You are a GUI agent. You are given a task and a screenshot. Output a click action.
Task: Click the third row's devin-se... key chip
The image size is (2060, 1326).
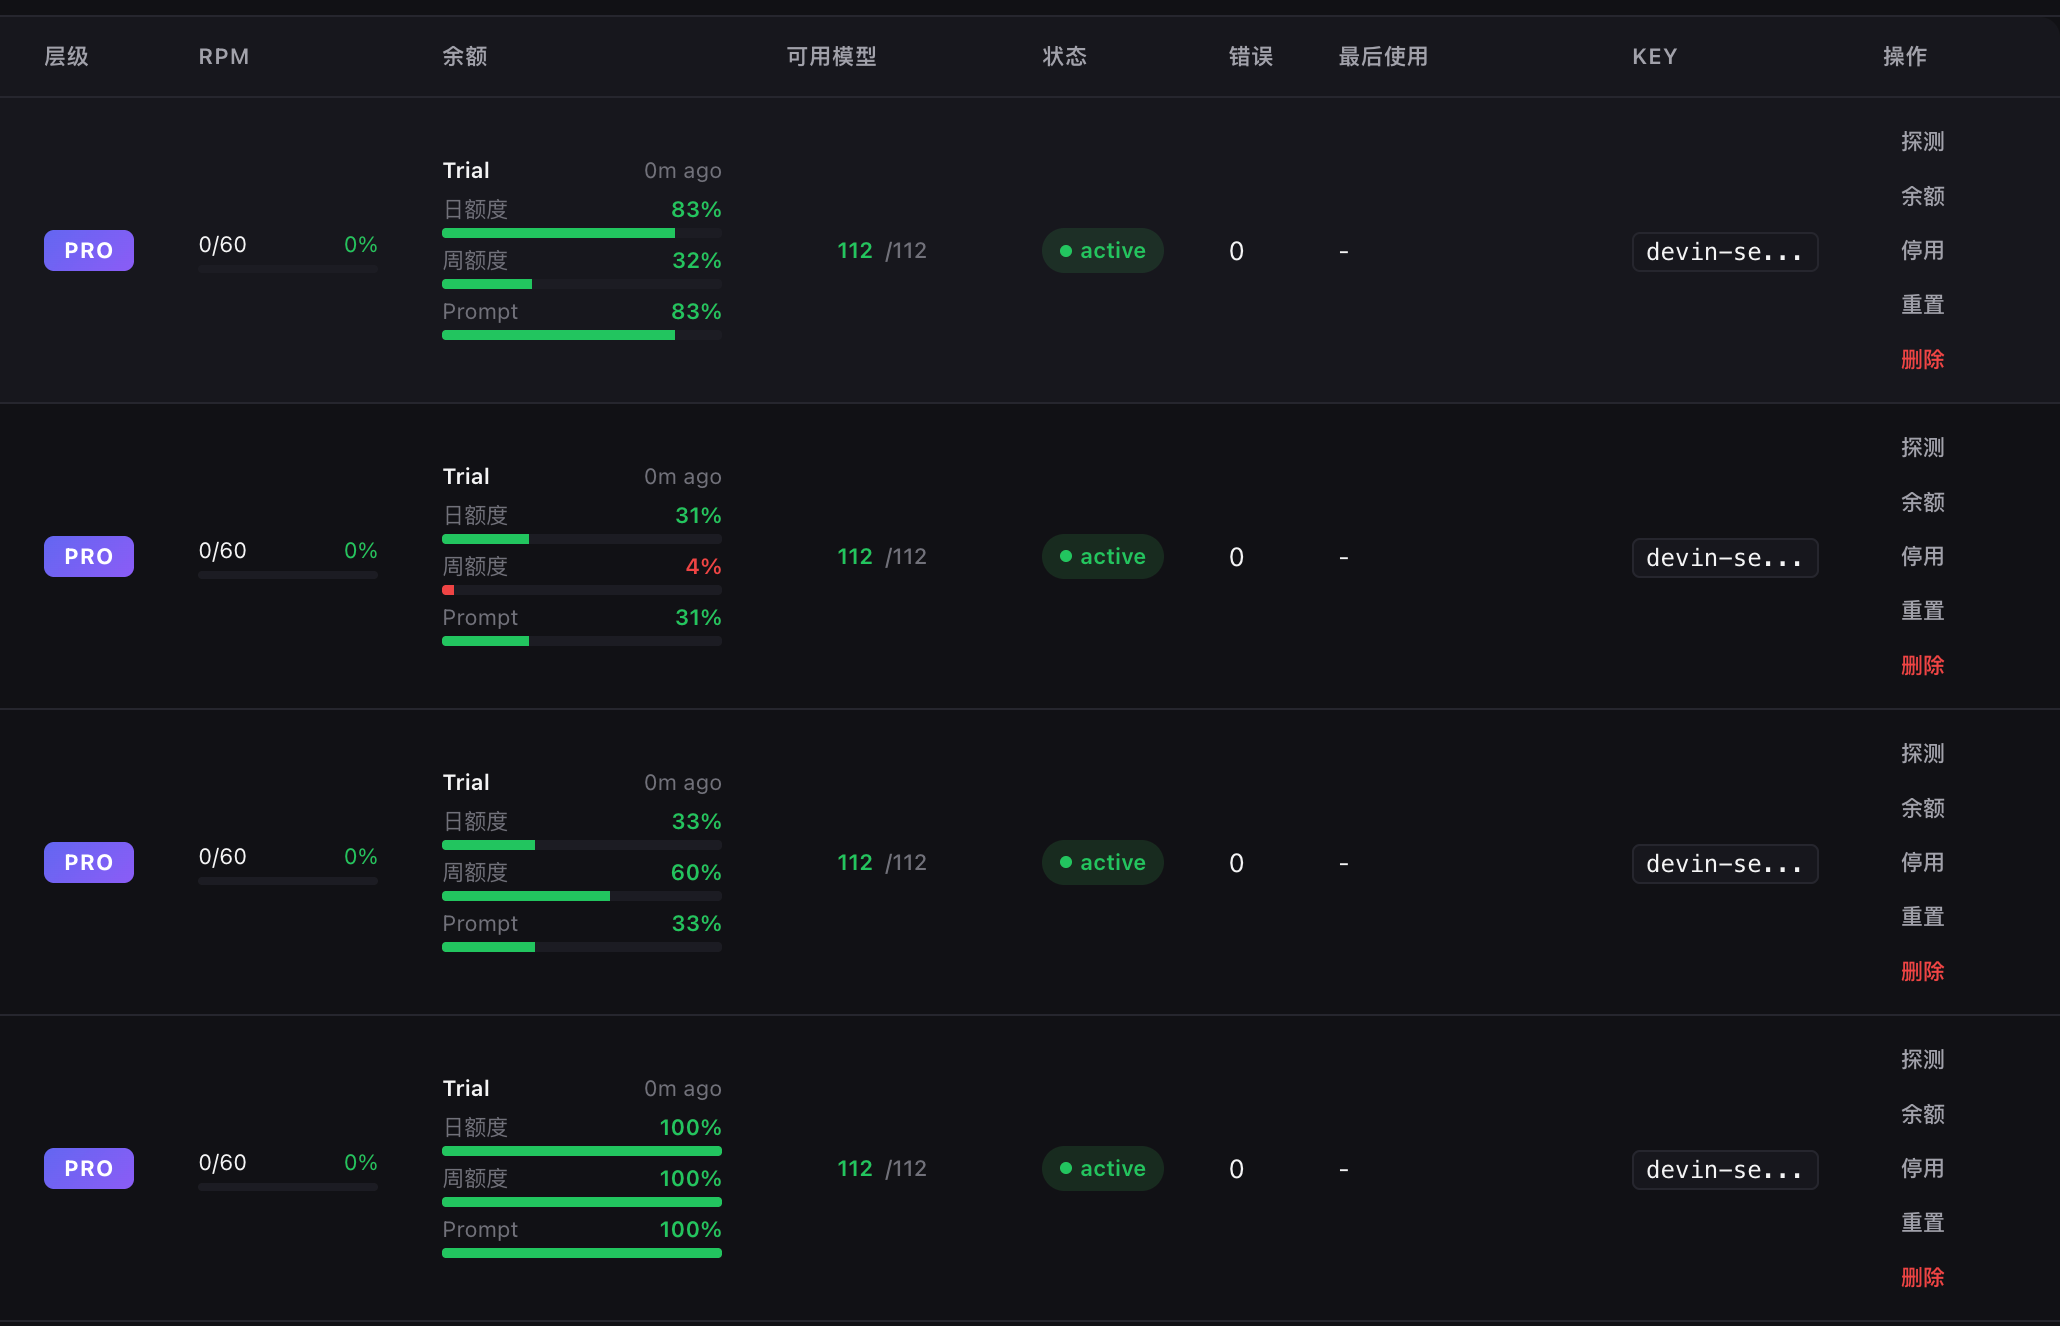coord(1724,864)
